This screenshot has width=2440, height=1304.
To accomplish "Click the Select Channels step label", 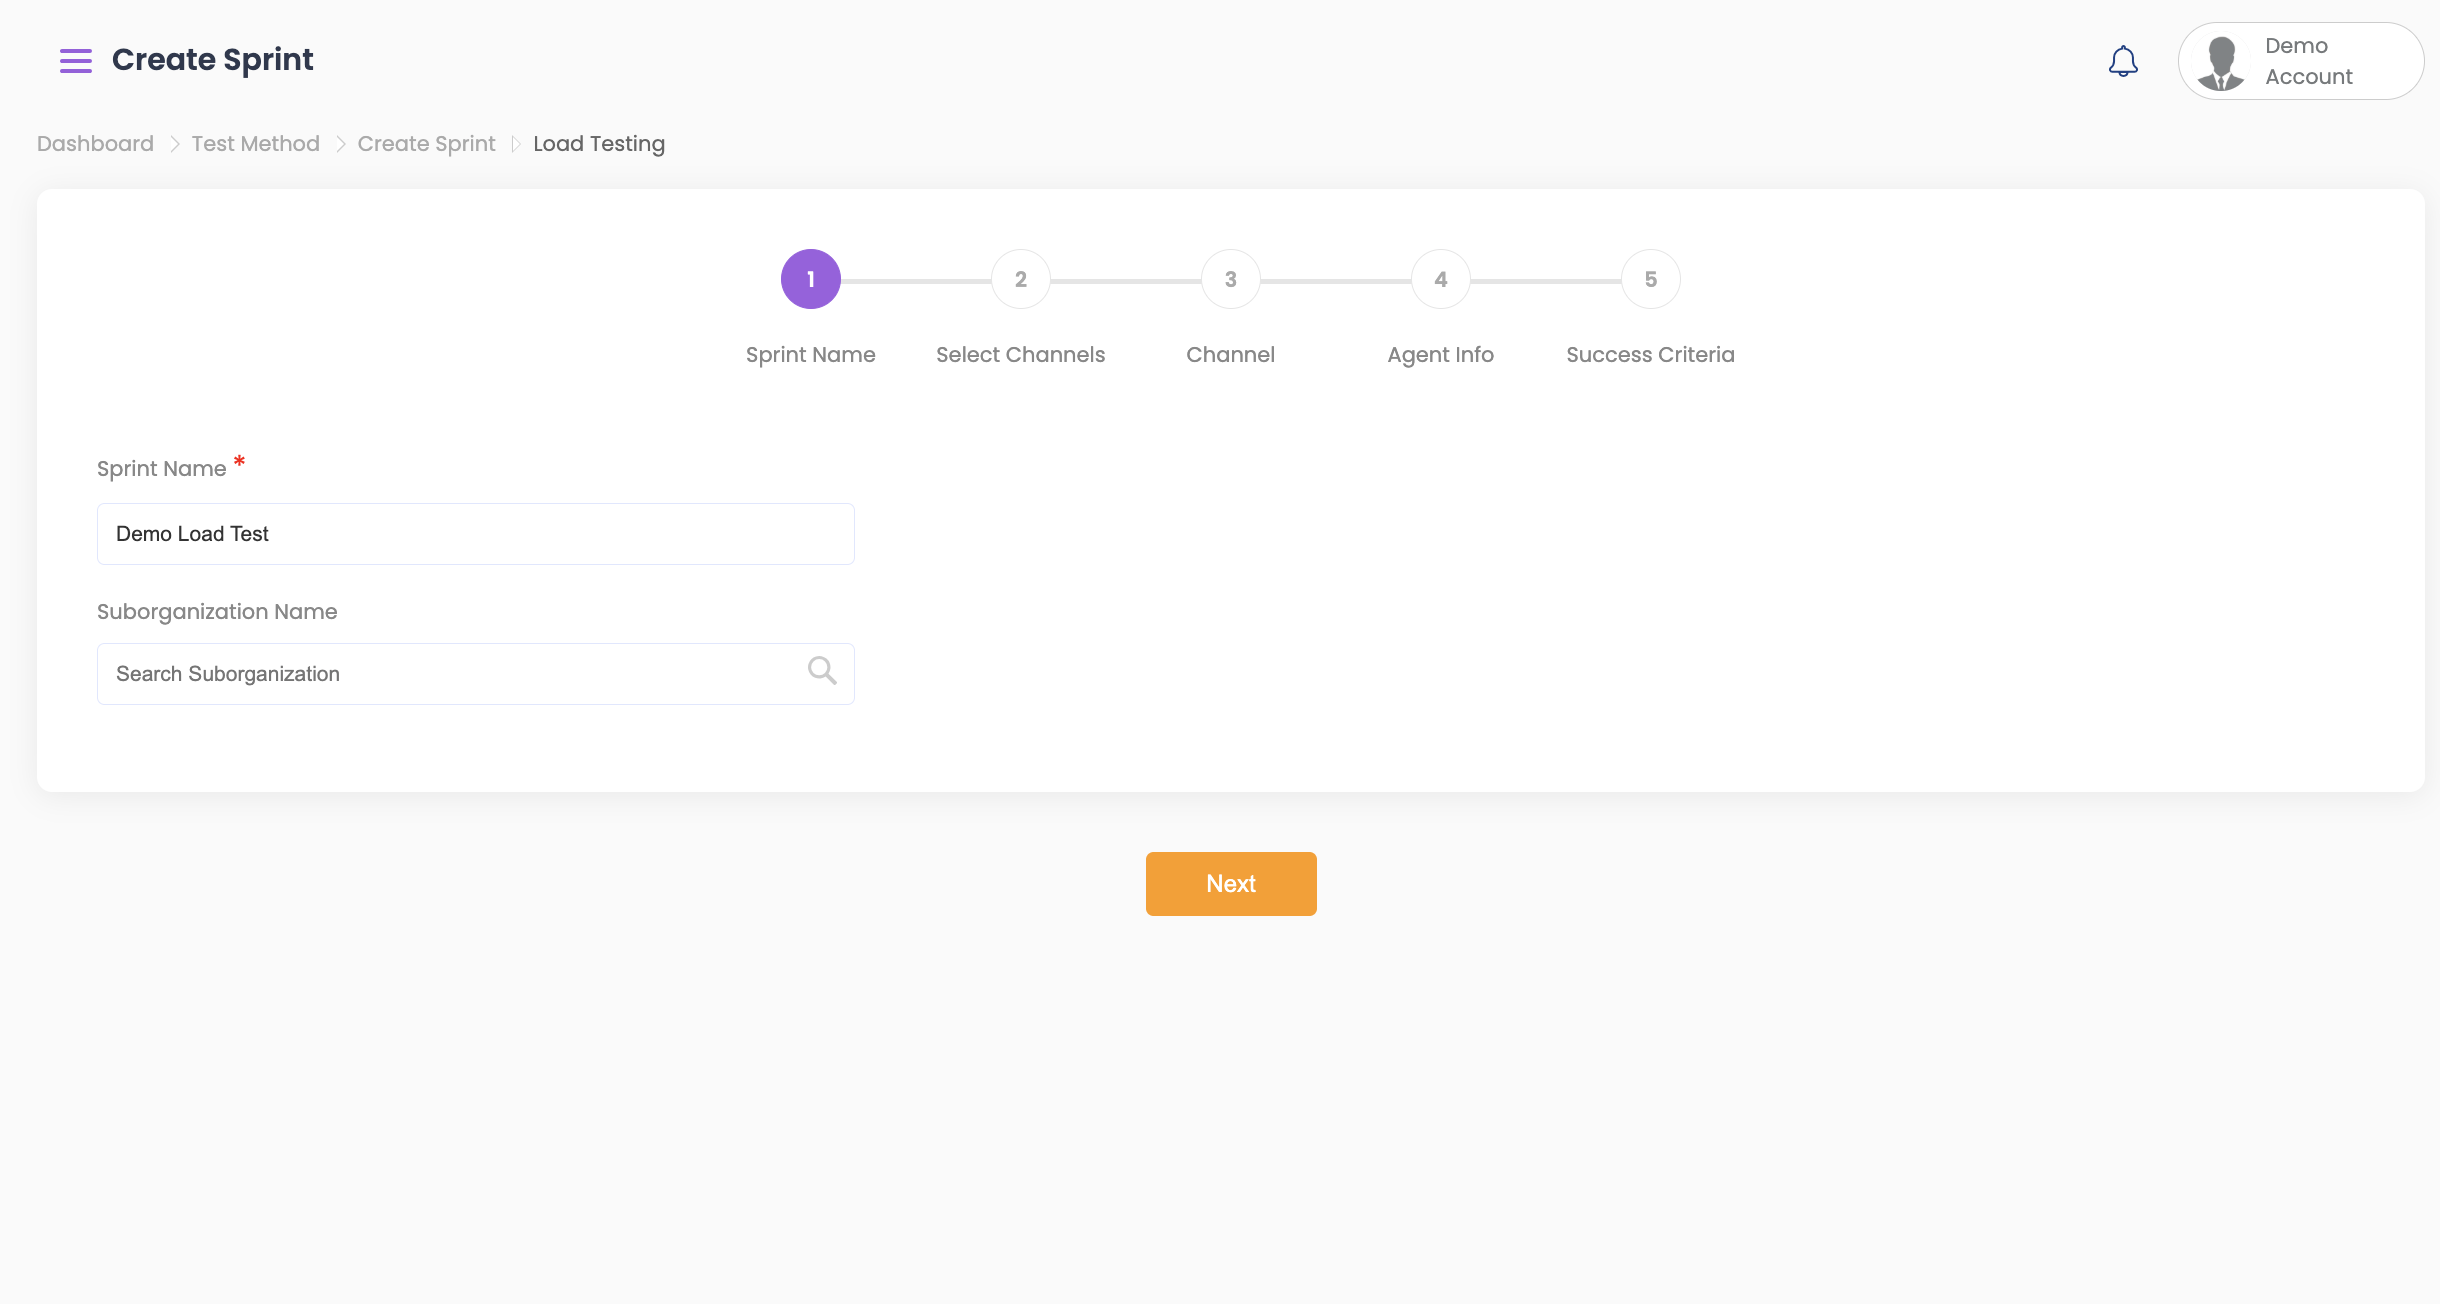I will click(1020, 355).
